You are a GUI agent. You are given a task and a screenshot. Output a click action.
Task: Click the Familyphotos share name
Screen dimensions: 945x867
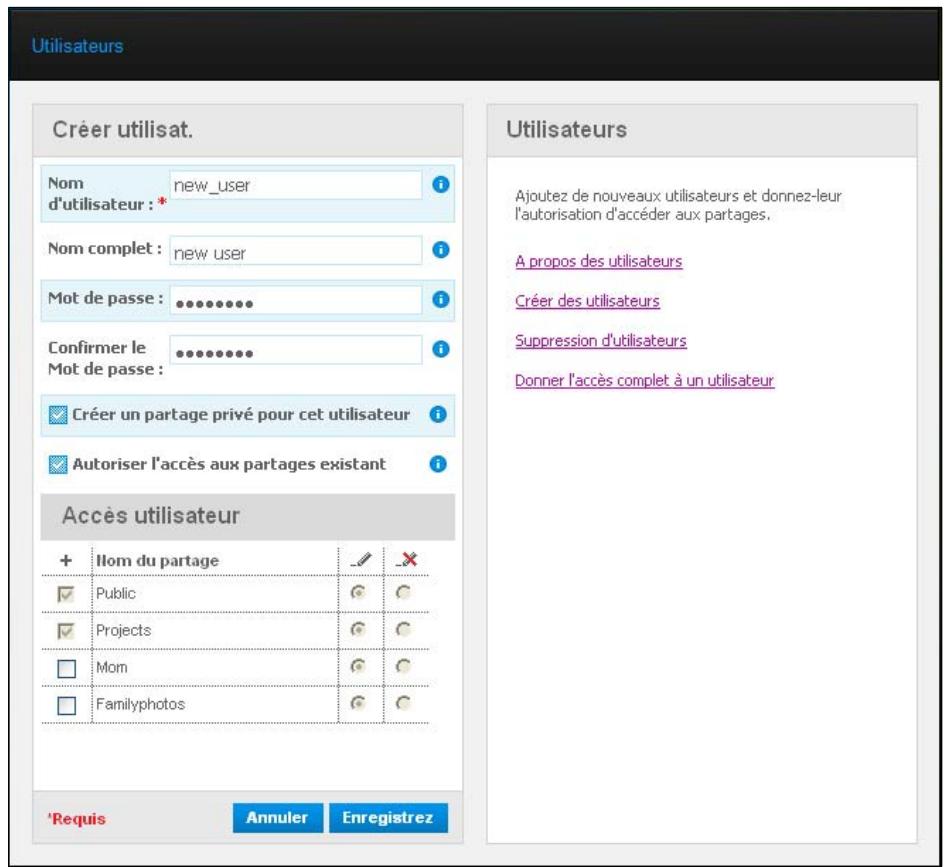click(140, 704)
